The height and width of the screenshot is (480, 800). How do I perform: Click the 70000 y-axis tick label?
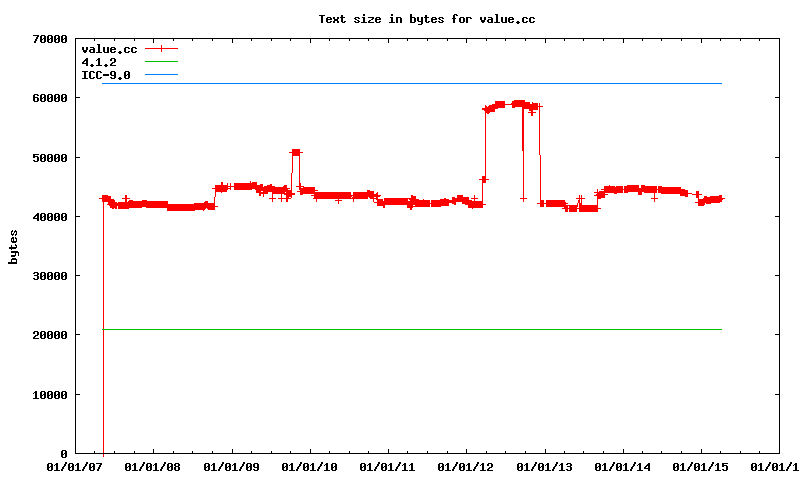point(47,39)
